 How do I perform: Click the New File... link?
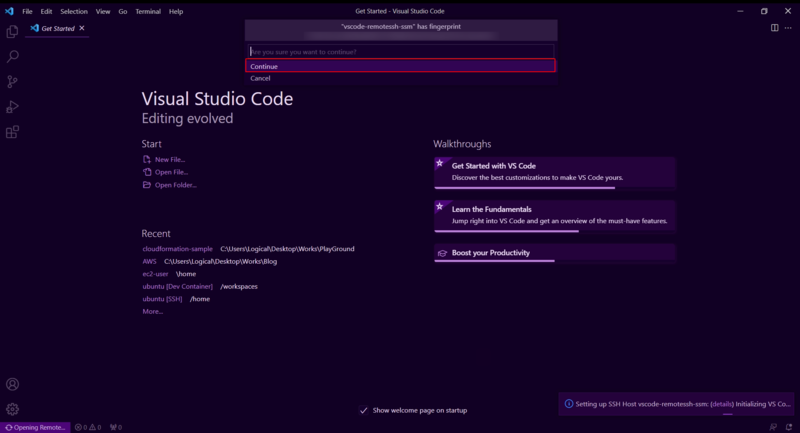coord(170,160)
